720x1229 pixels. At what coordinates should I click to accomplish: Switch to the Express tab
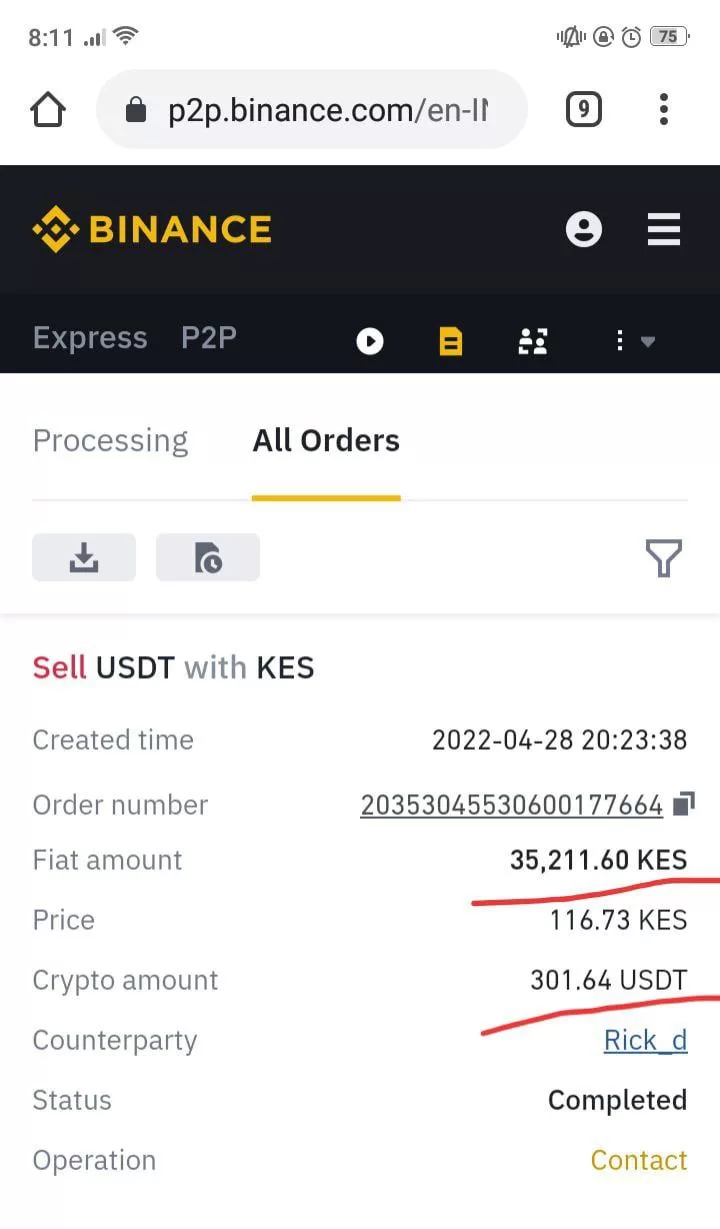(x=89, y=338)
